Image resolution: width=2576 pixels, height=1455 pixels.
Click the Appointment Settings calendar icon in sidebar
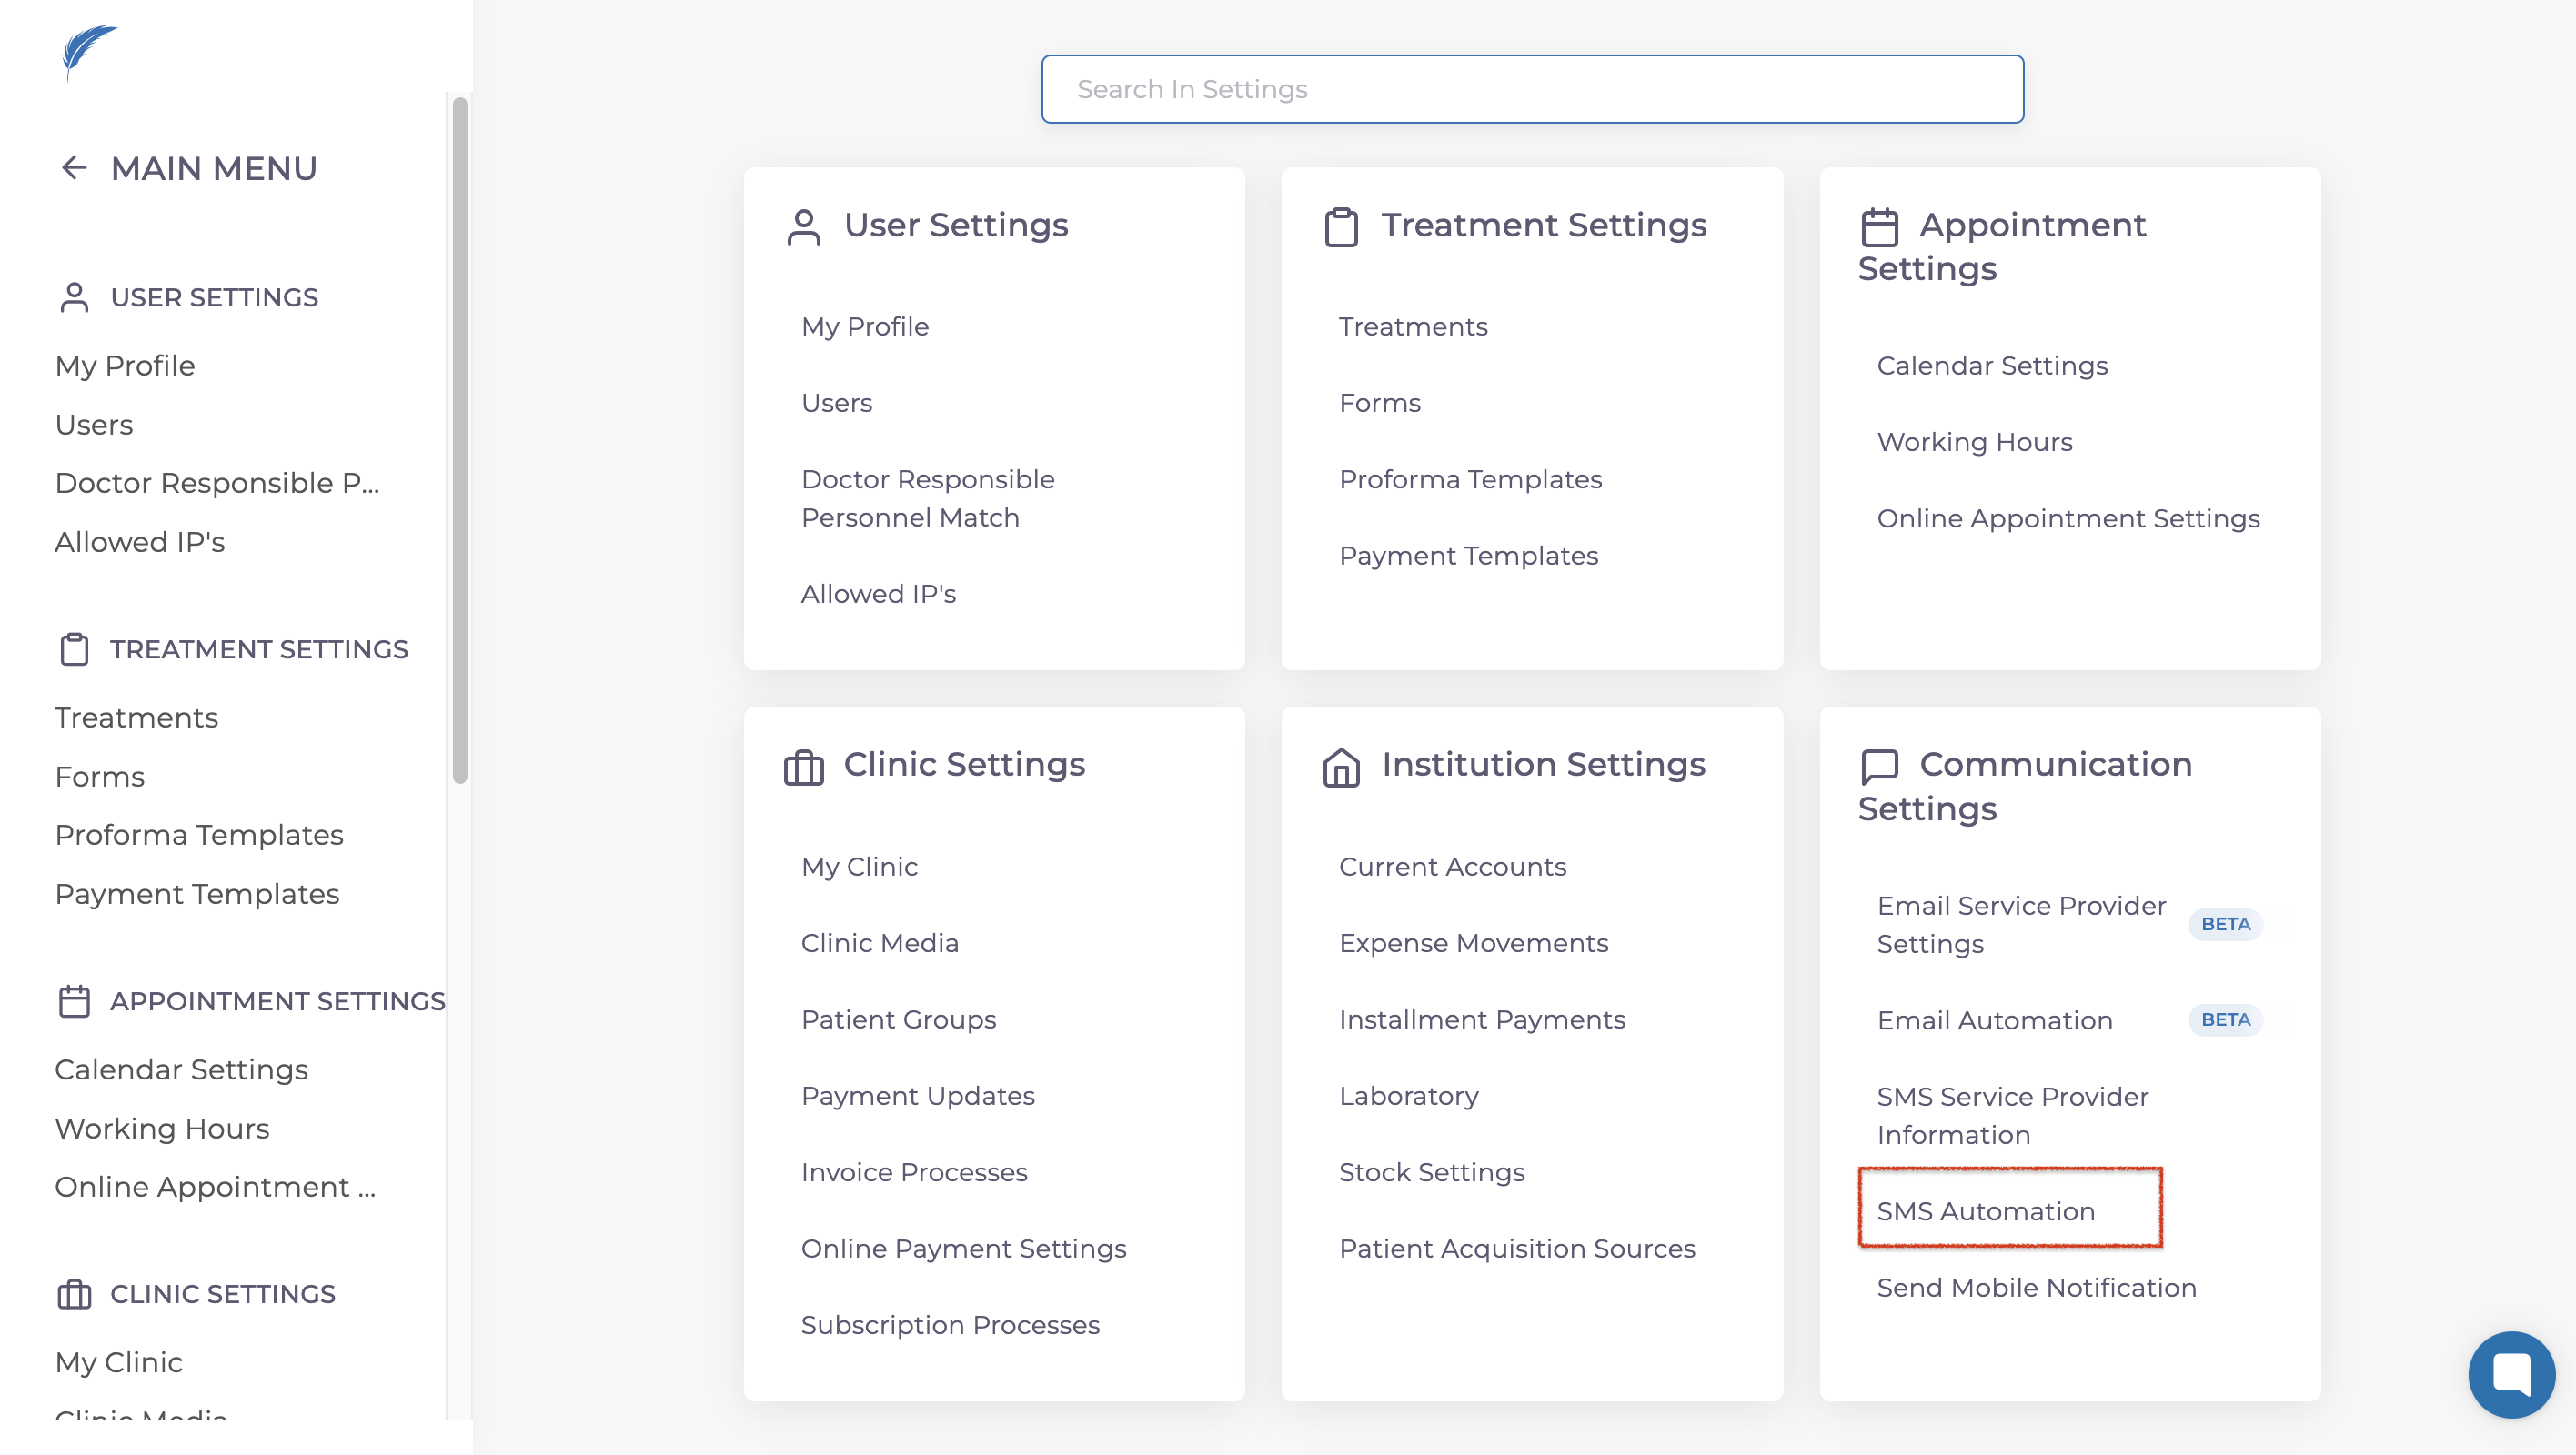pos(74,1001)
